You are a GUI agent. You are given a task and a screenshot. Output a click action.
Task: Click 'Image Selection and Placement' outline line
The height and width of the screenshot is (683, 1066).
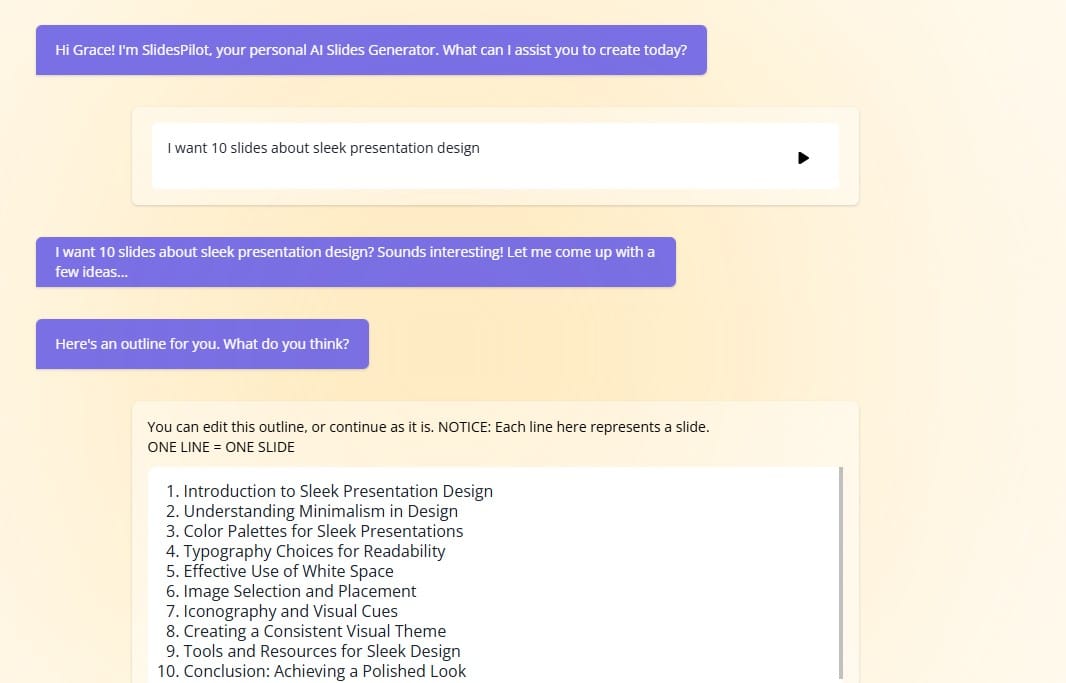point(299,591)
